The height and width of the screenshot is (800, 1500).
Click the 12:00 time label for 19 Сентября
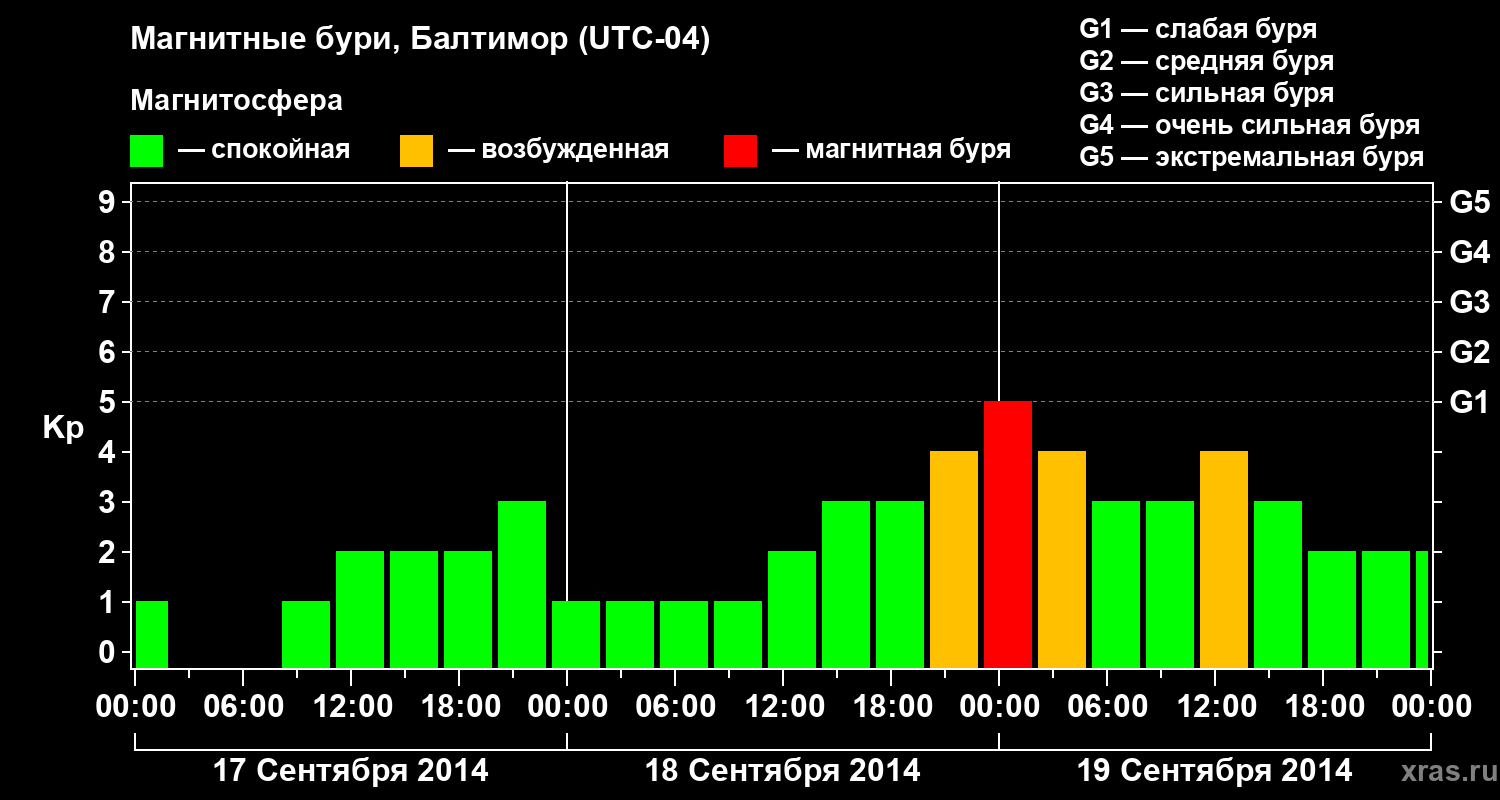[x=1215, y=707]
